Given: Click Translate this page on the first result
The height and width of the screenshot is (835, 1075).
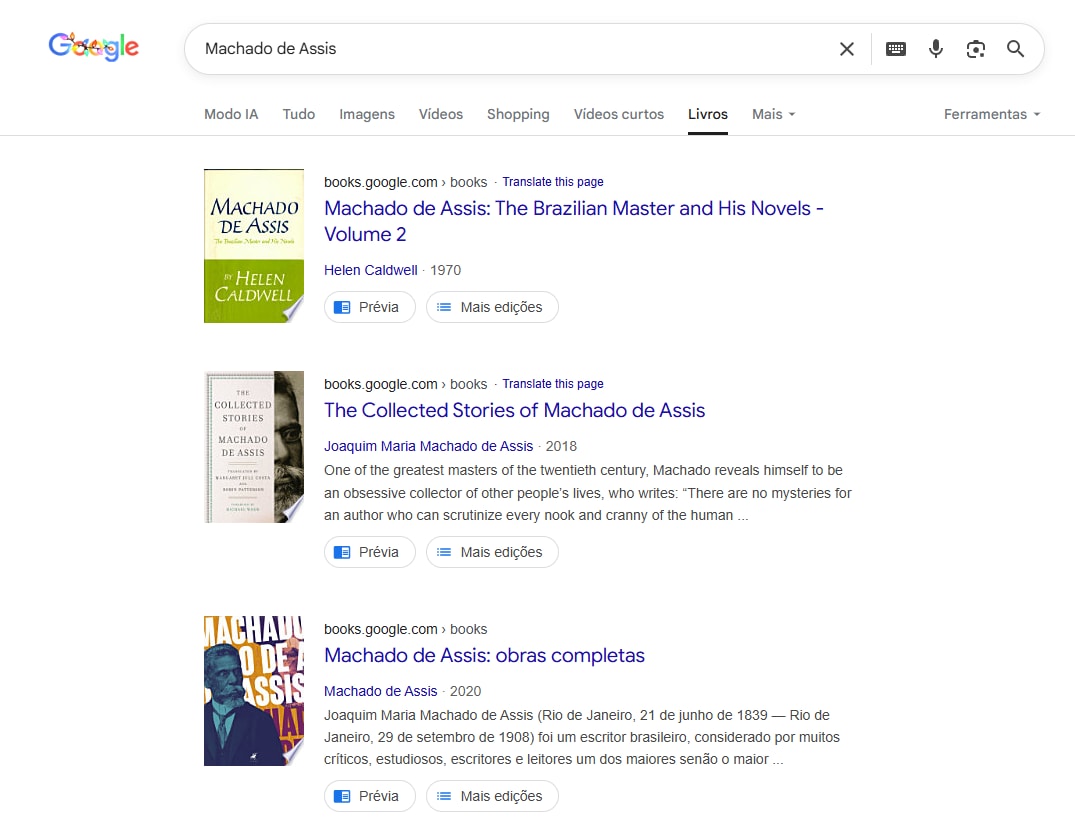Looking at the screenshot, I should (553, 181).
